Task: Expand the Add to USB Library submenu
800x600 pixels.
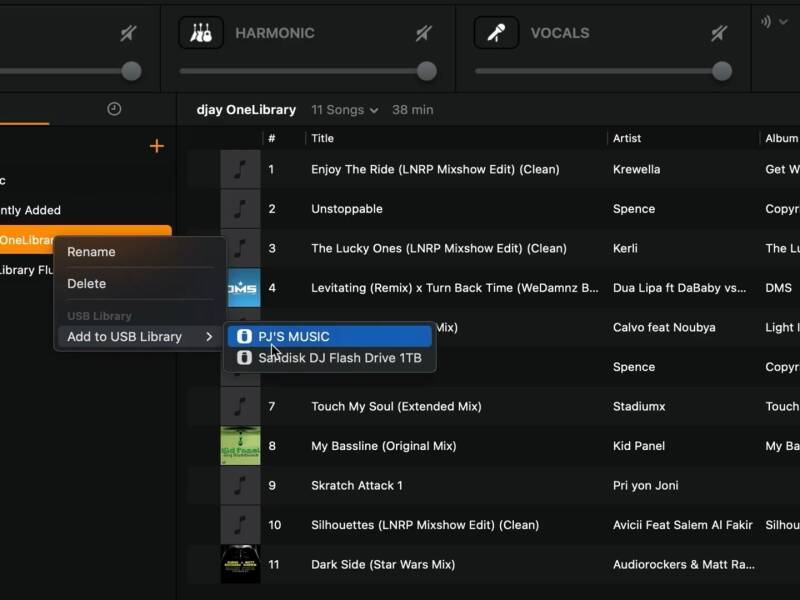Action: coord(139,337)
